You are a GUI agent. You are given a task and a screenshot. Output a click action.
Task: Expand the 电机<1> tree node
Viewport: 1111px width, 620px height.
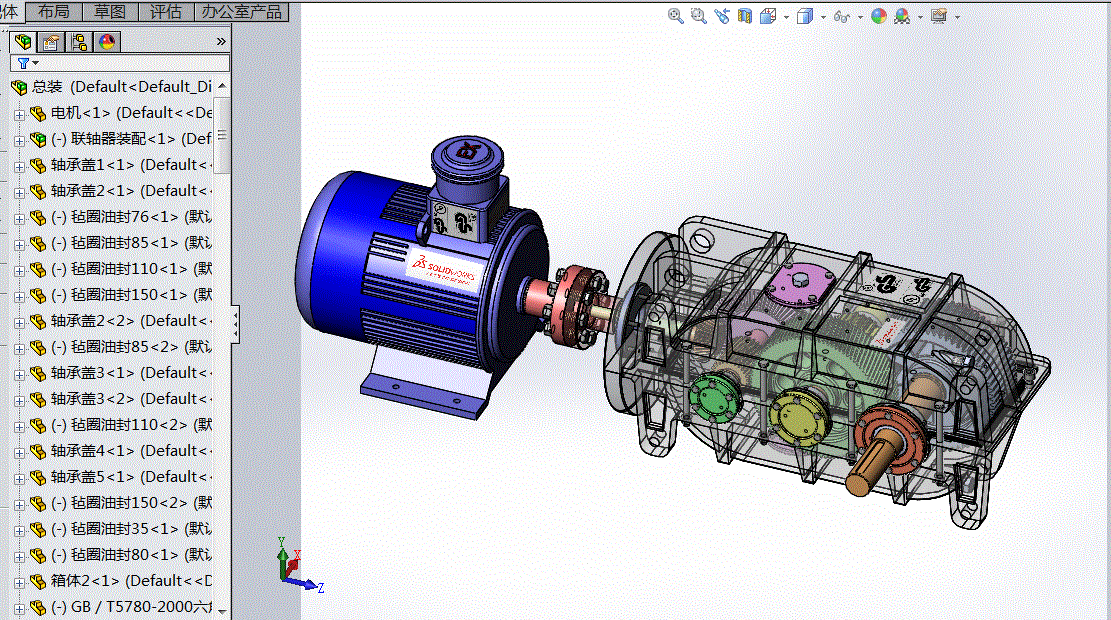click(x=18, y=114)
